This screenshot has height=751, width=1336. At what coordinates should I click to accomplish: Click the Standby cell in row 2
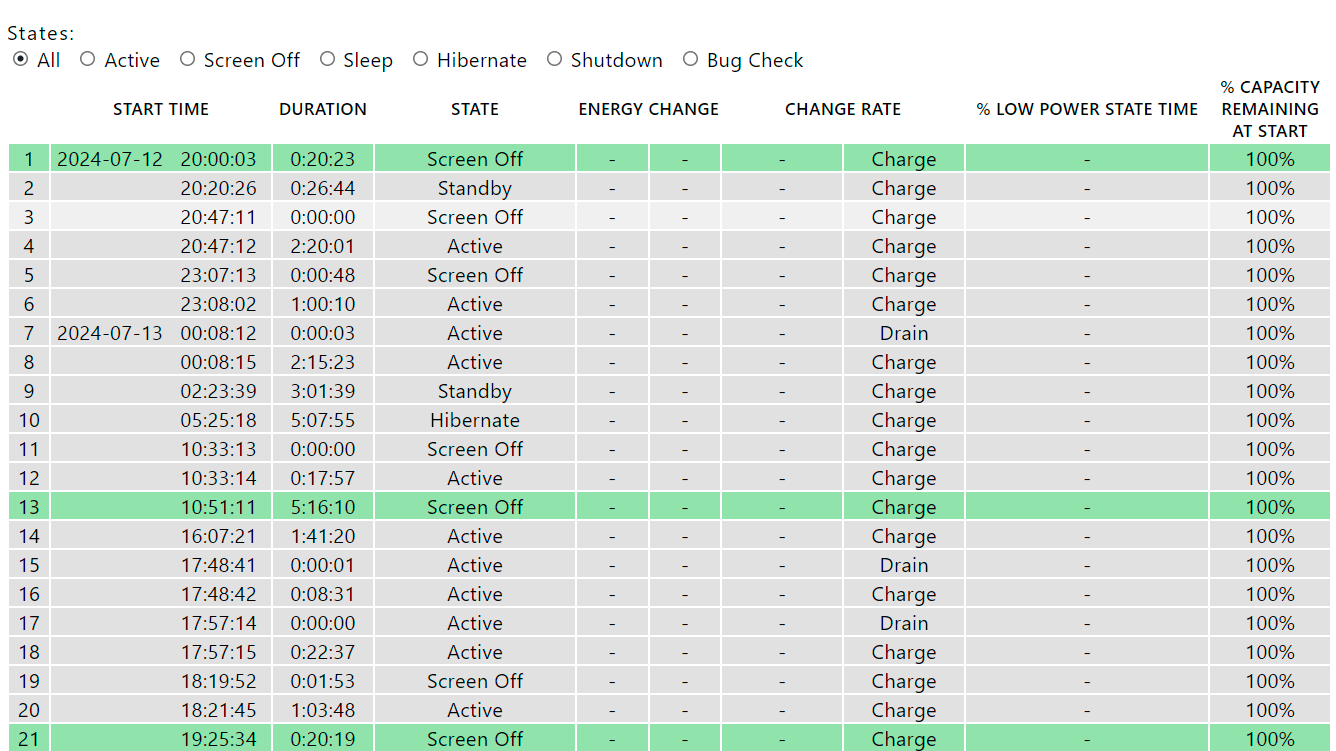click(475, 188)
